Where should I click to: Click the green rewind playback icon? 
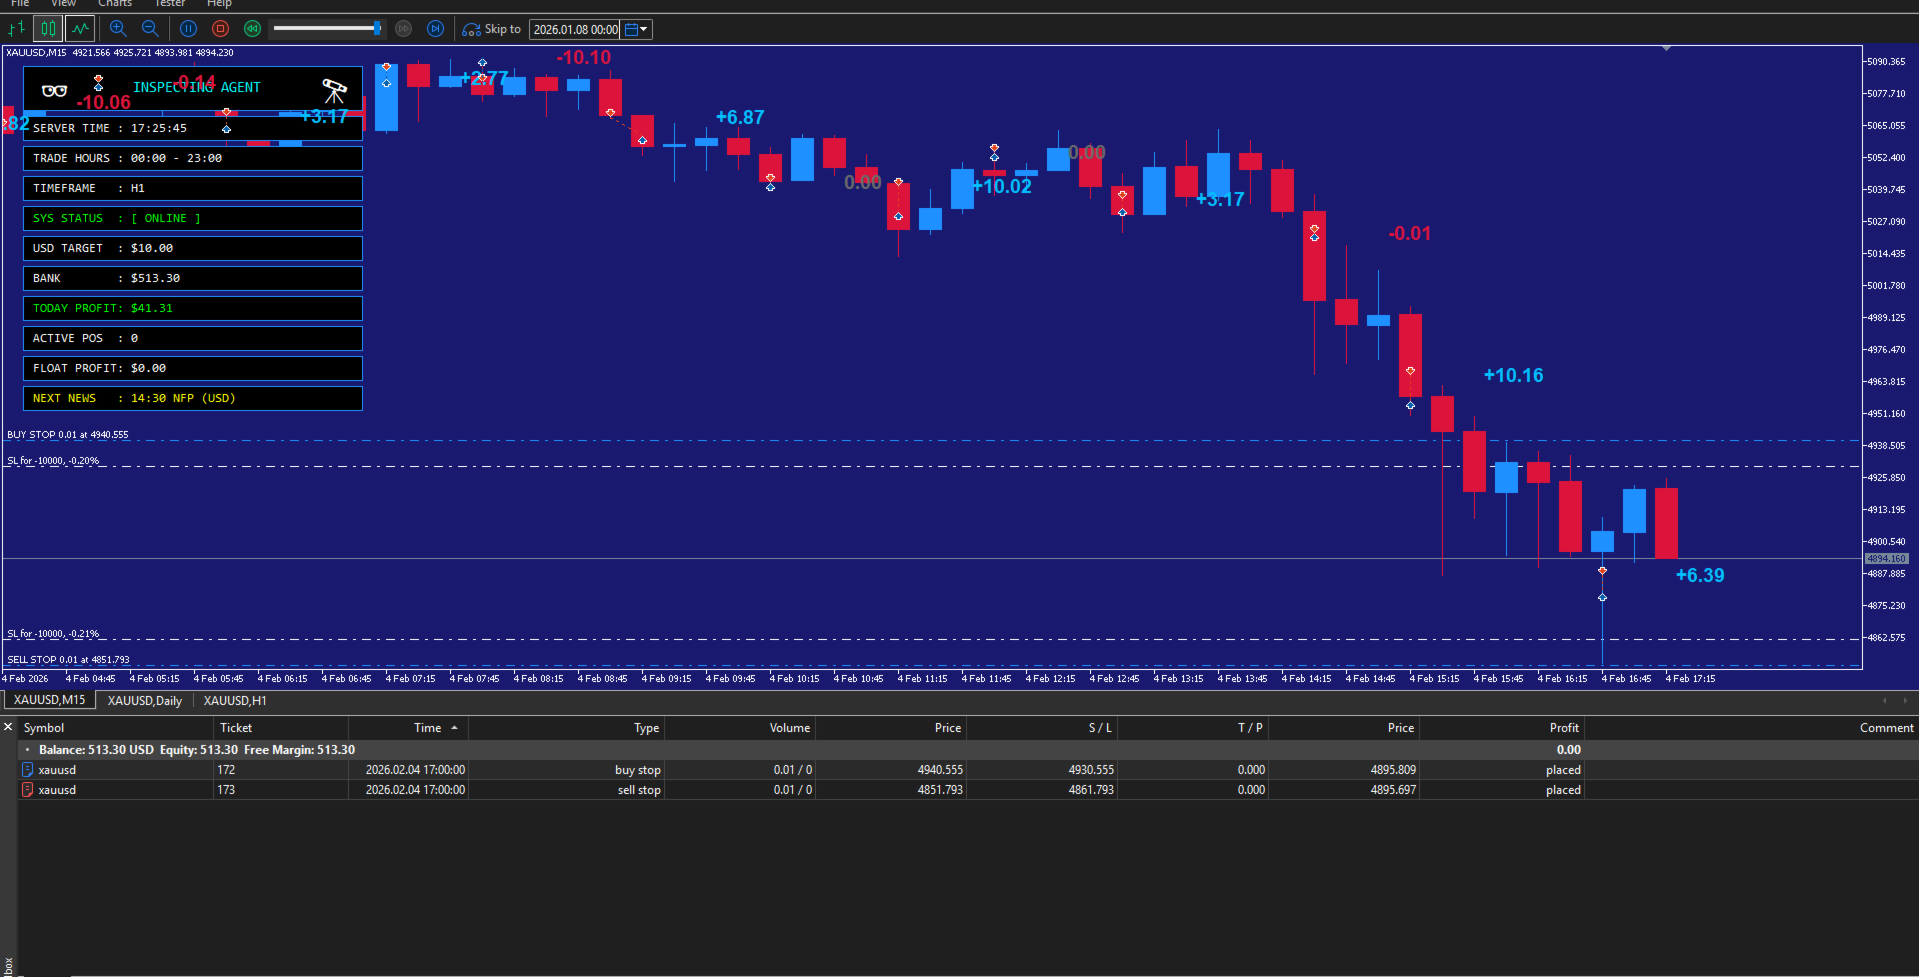(252, 29)
